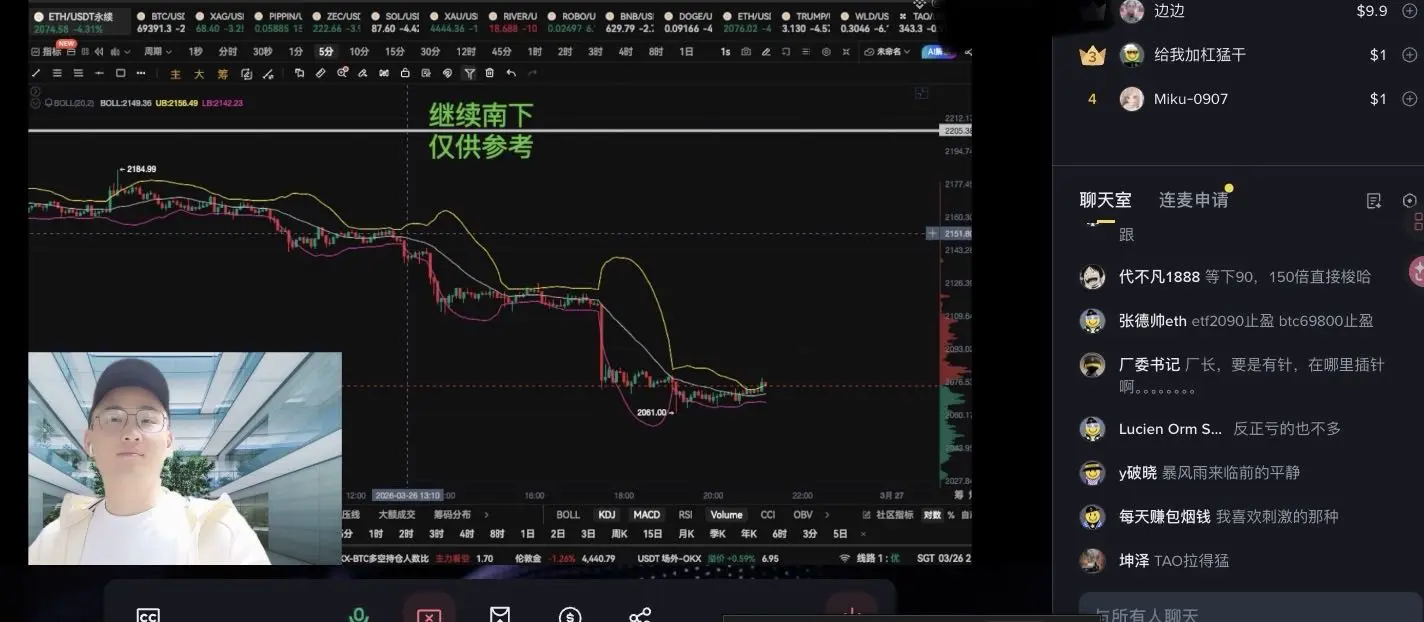The image size is (1424, 622).
Task: Enable the RSI indicator
Action: [x=685, y=515]
